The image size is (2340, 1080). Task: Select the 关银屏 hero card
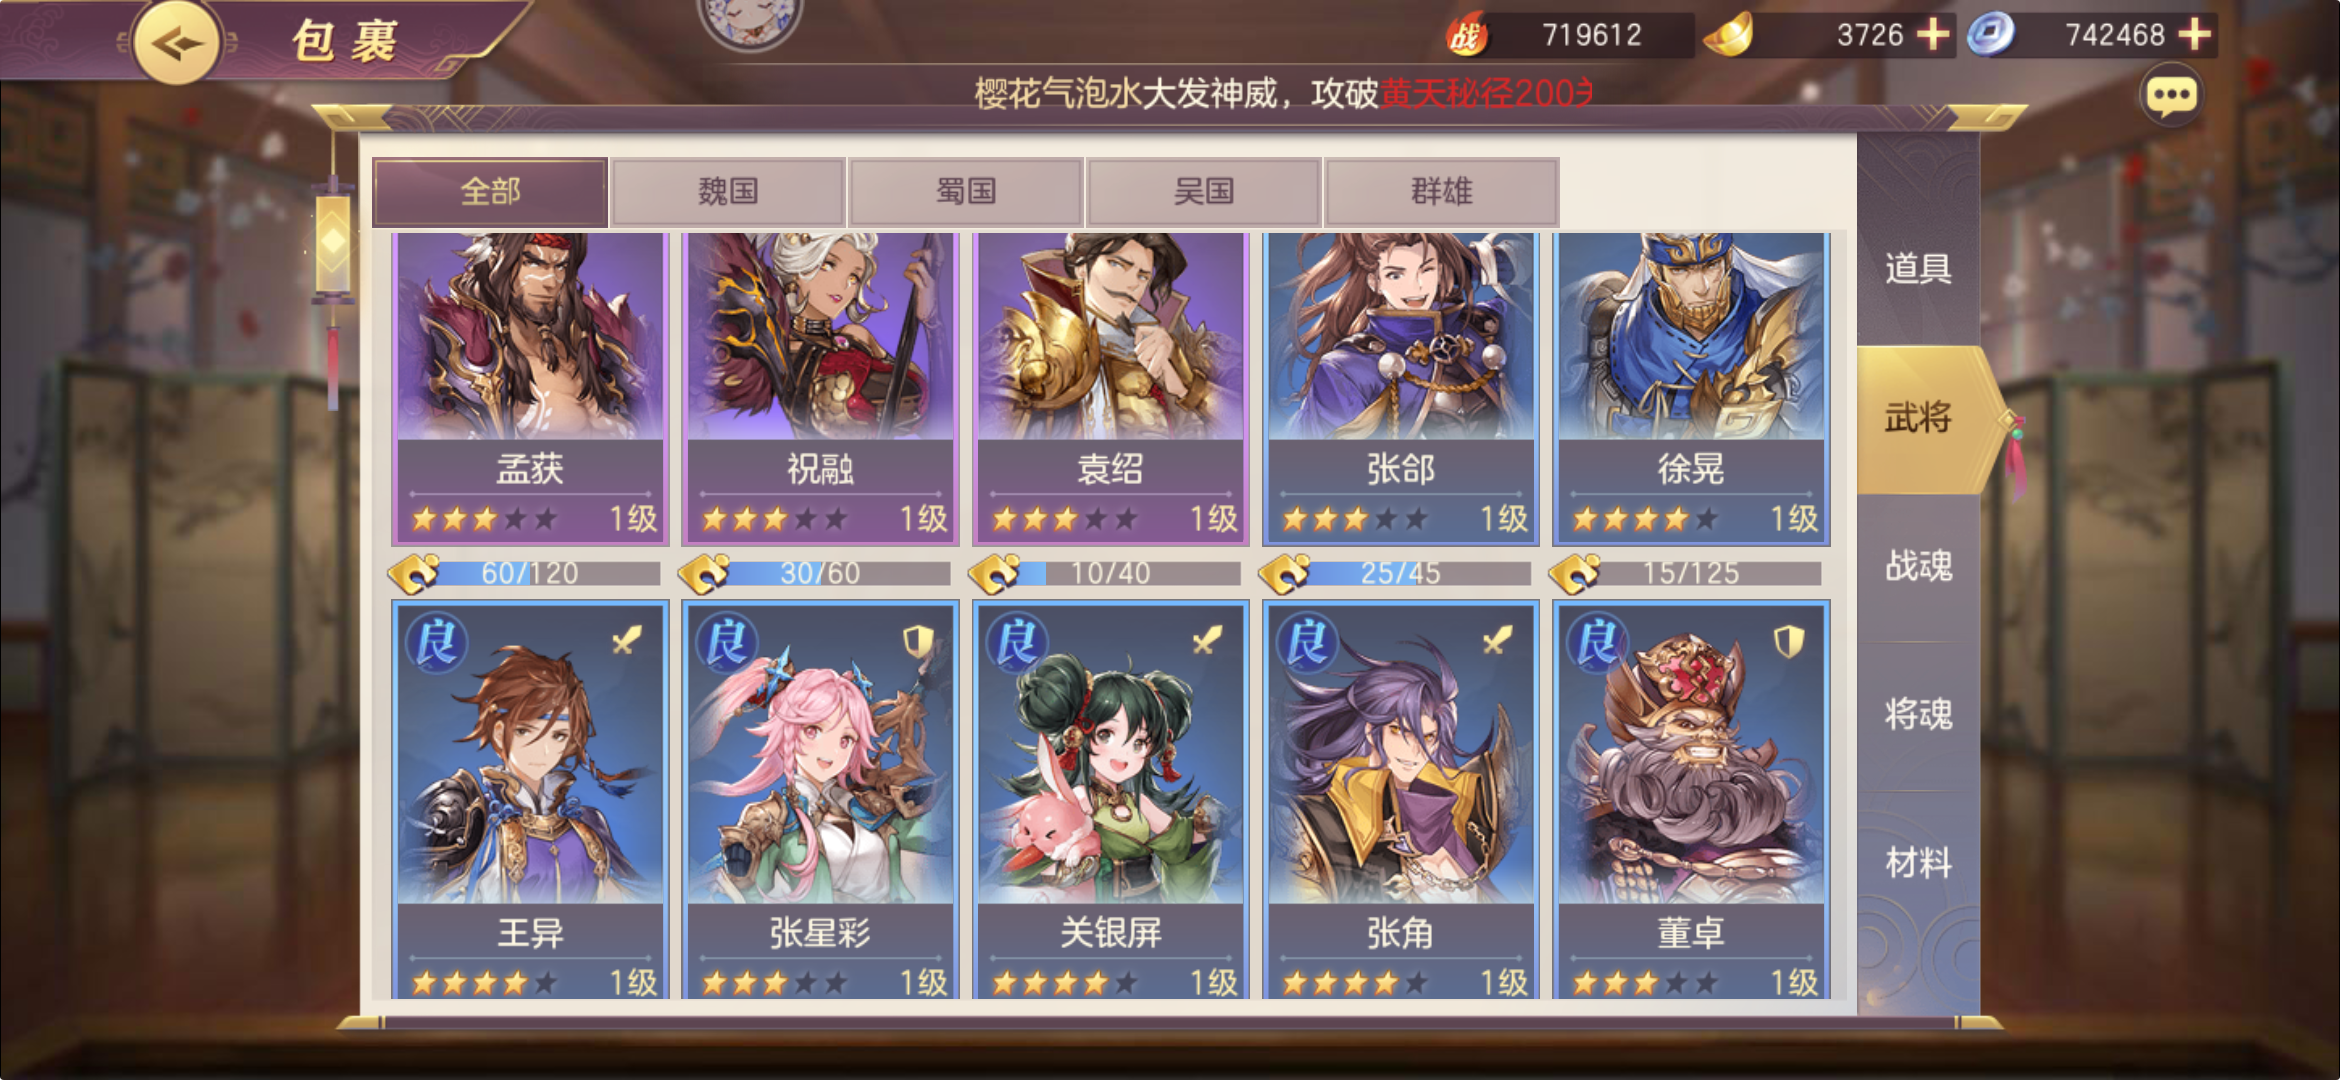pos(1110,800)
